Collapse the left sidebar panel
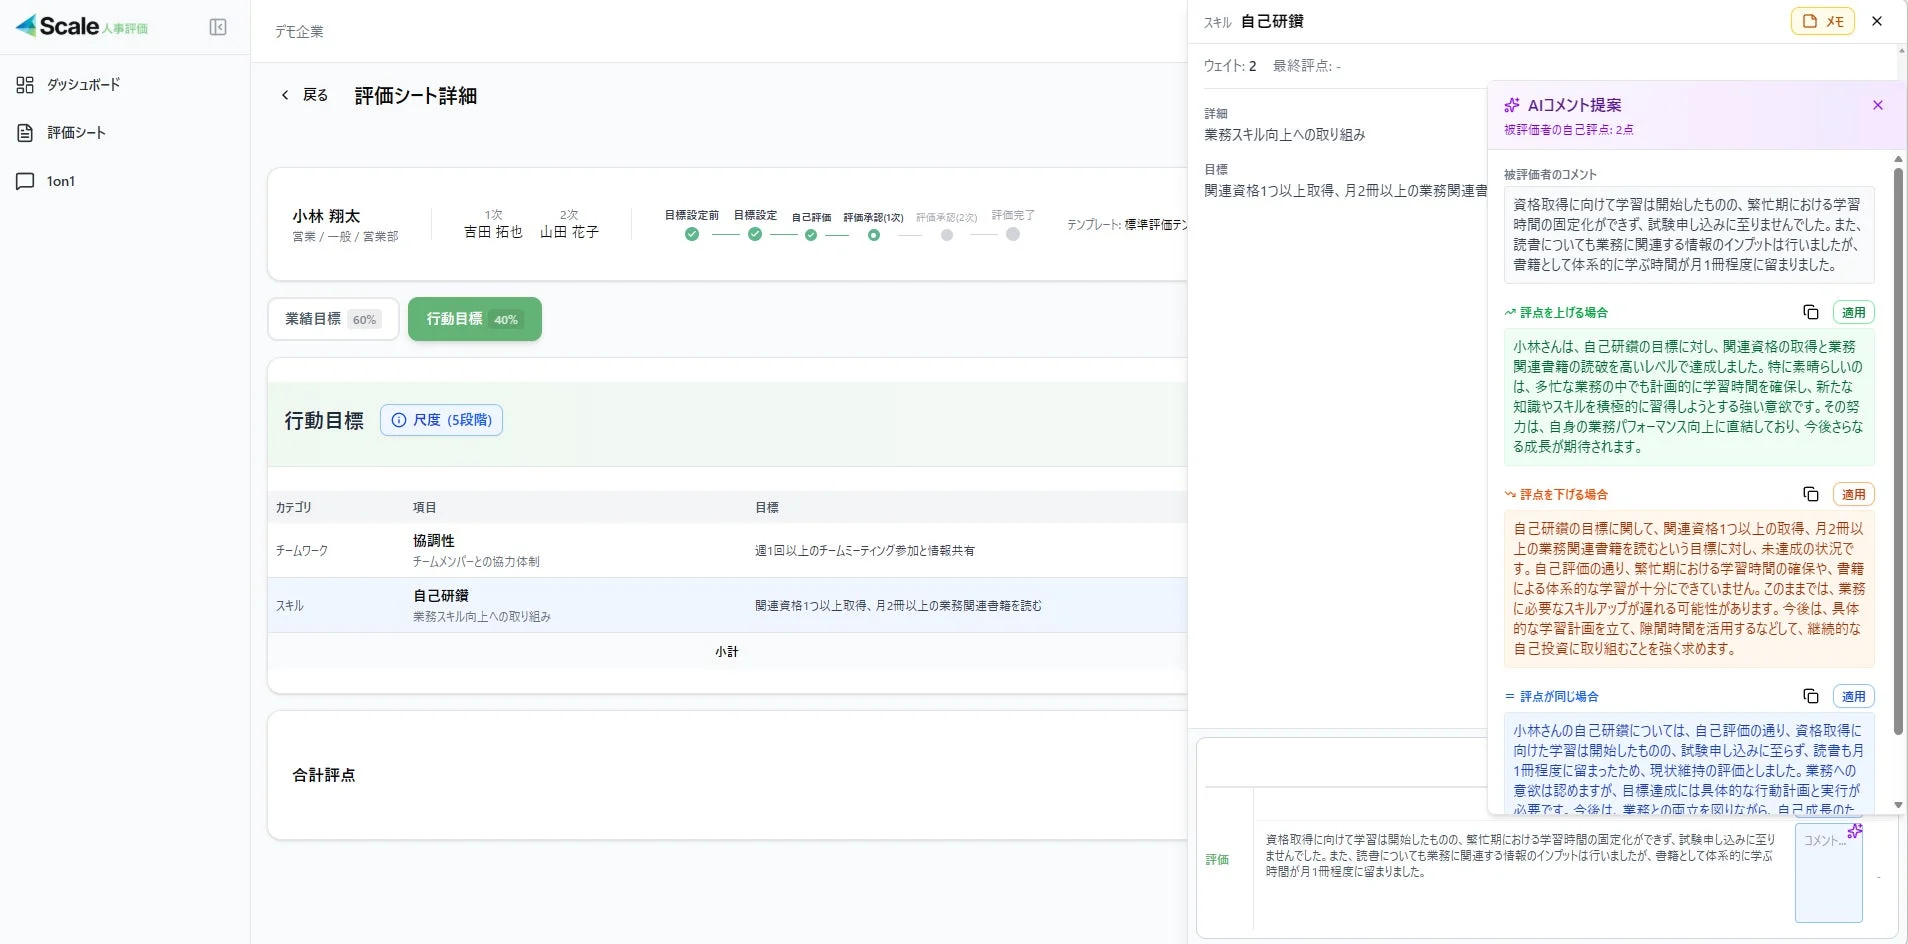1908x944 pixels. 218,26
